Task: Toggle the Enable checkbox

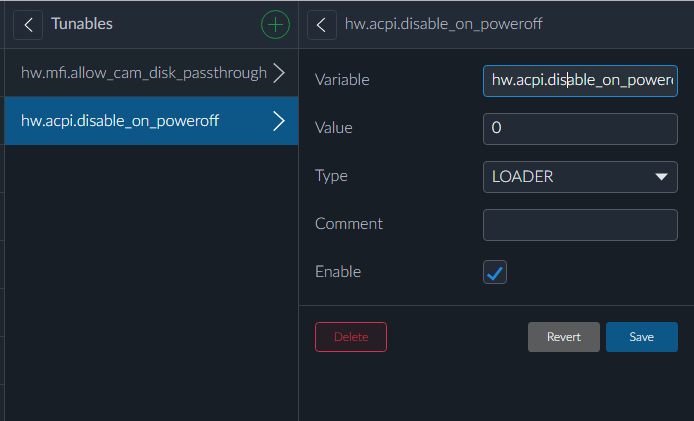Action: pyautogui.click(x=495, y=272)
